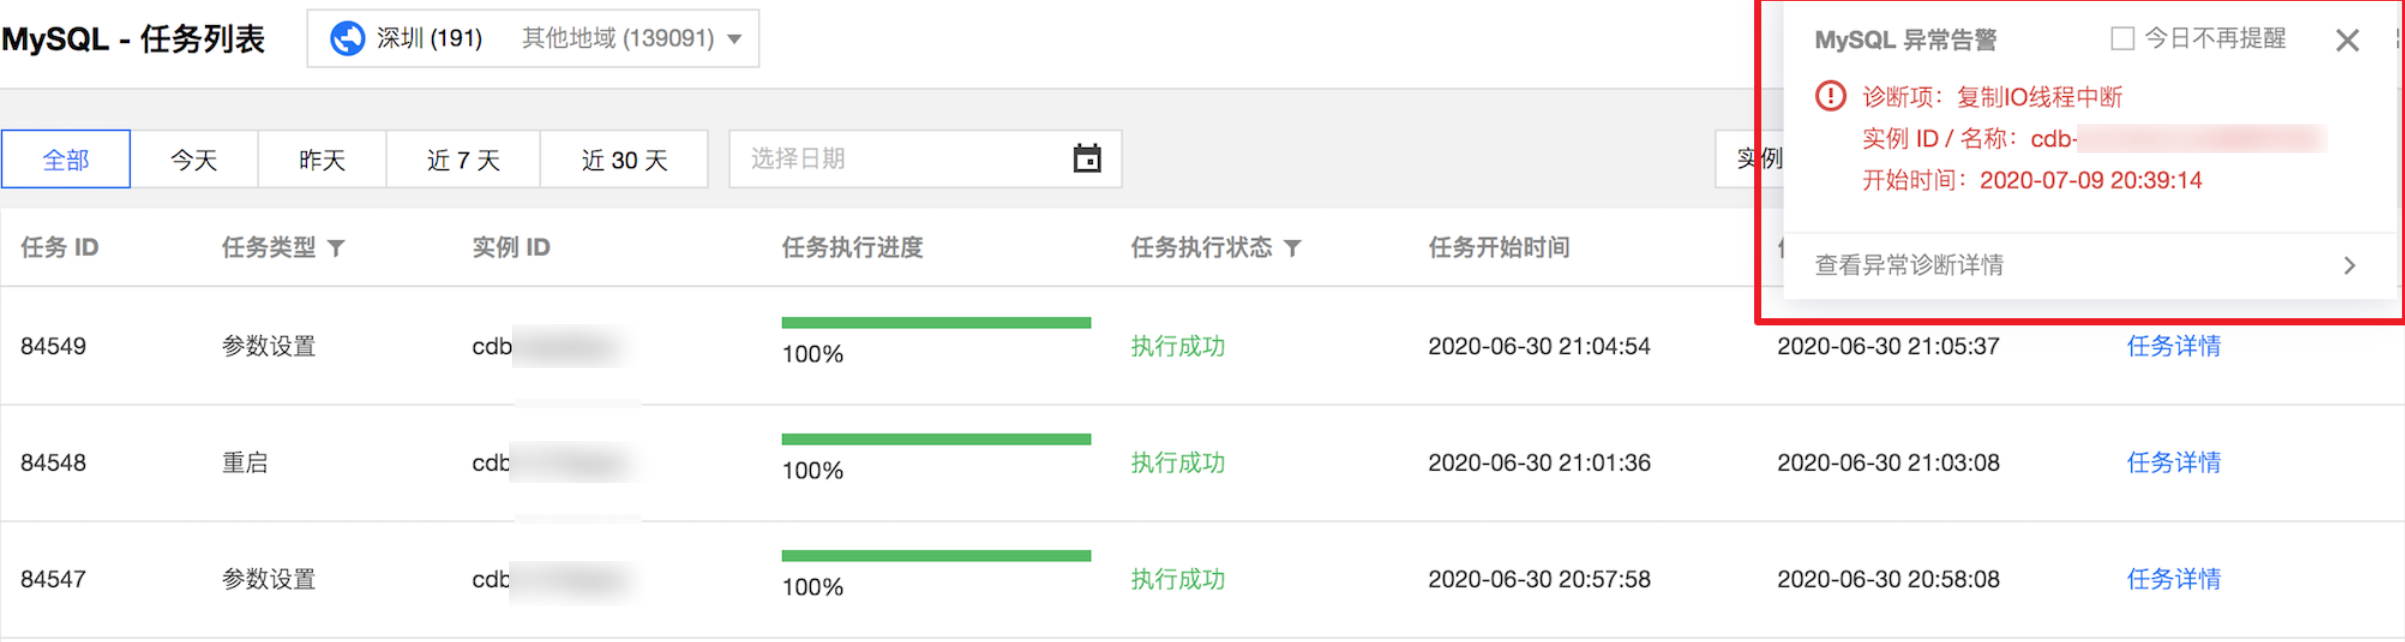Image resolution: width=2405 pixels, height=642 pixels.
Task: Click progress bar of task 84548
Action: 936,439
